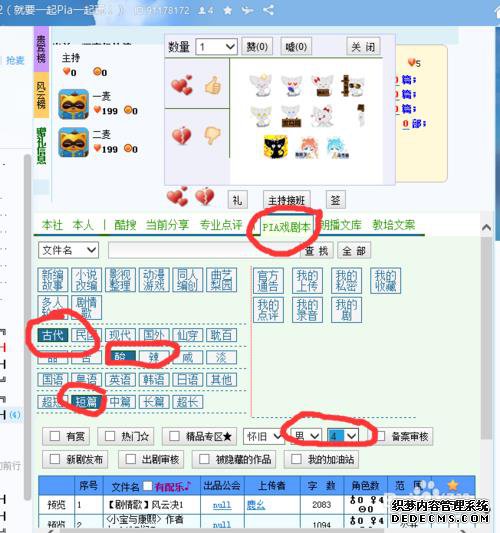The height and width of the screenshot is (533, 500).
Task: Click the 一麦 raccoon avatar
Action: [x=73, y=104]
